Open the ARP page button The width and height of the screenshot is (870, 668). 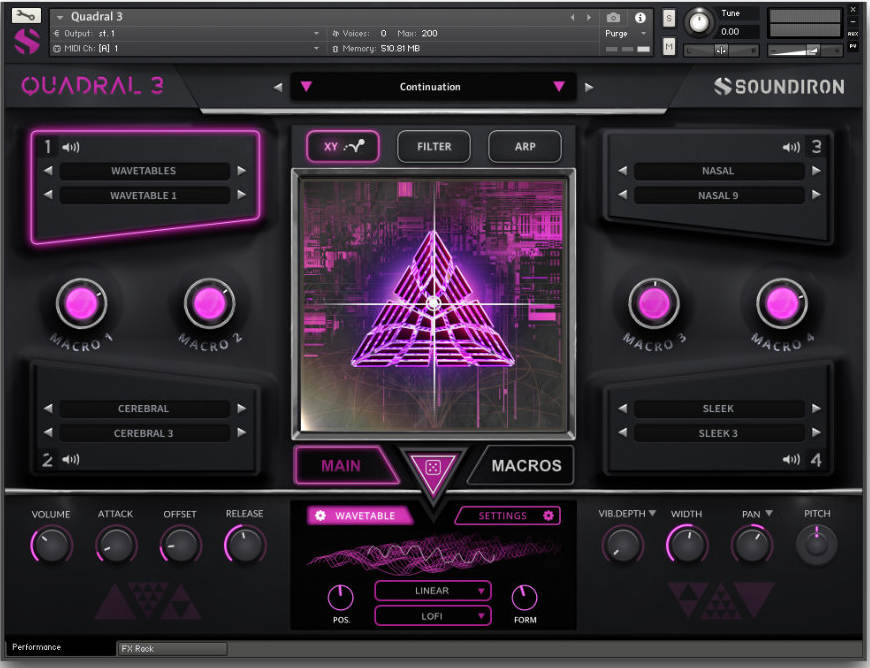[524, 146]
